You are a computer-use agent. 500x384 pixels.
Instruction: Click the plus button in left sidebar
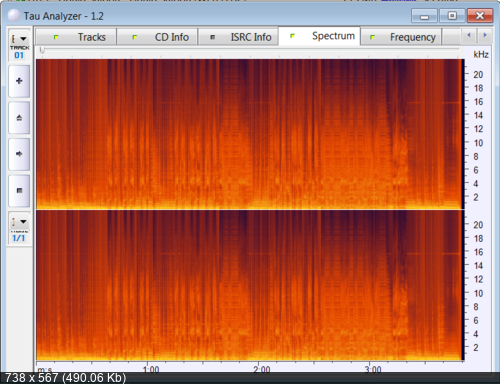tap(19, 81)
